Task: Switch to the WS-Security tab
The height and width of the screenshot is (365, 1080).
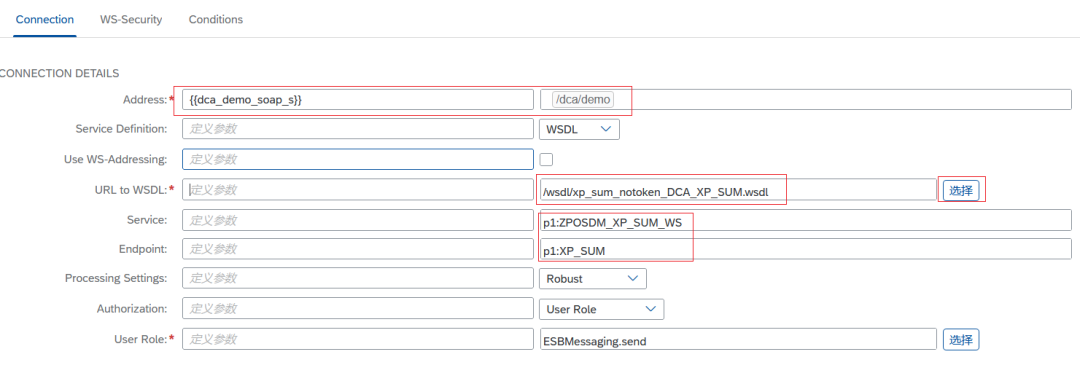Action: coord(131,19)
